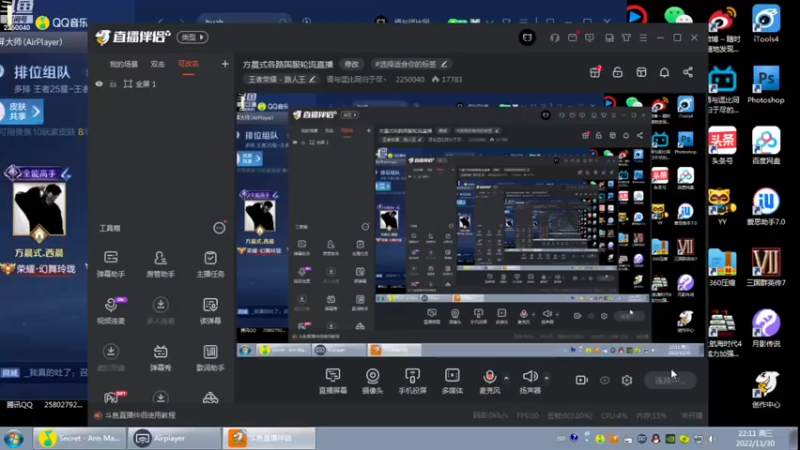Open iTools4 desktop shortcut
The height and width of the screenshot is (450, 800).
click(765, 23)
